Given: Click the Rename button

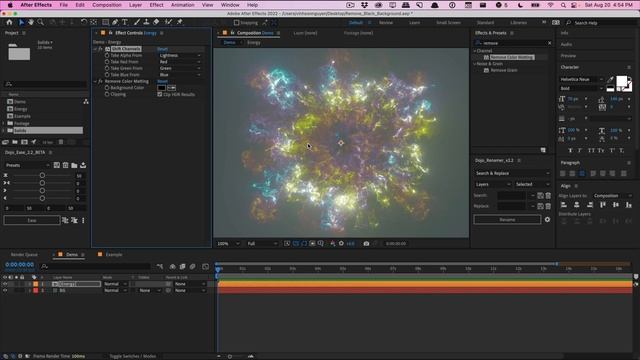Looking at the screenshot, I should click(x=507, y=220).
